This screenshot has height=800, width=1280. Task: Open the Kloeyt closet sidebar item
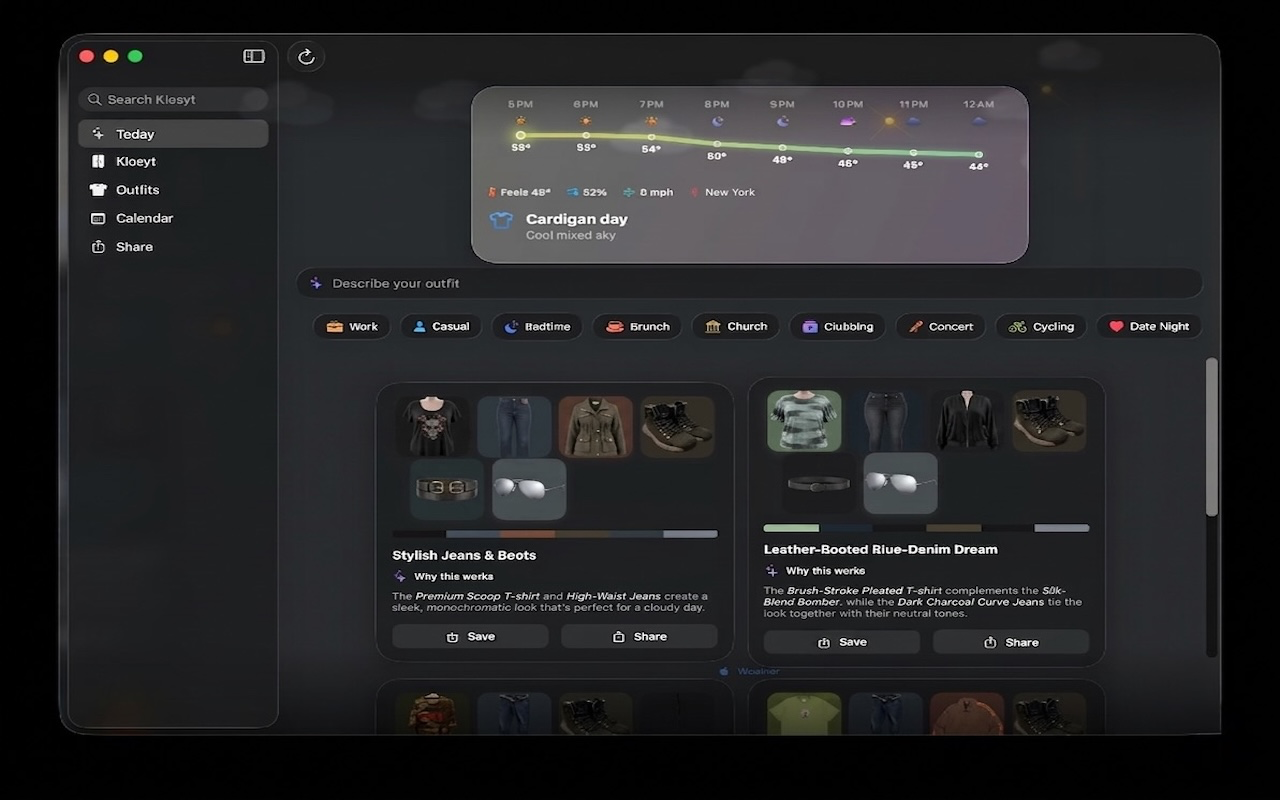[173, 161]
